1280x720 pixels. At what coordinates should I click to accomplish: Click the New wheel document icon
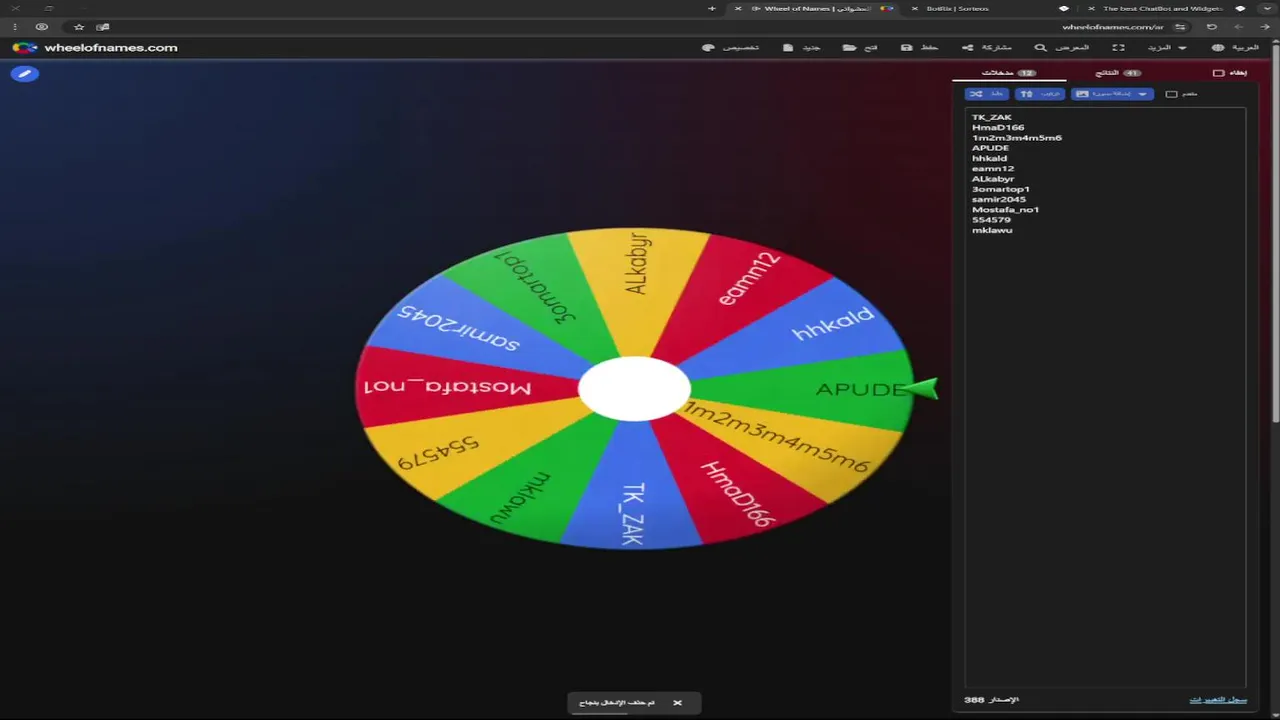click(788, 47)
